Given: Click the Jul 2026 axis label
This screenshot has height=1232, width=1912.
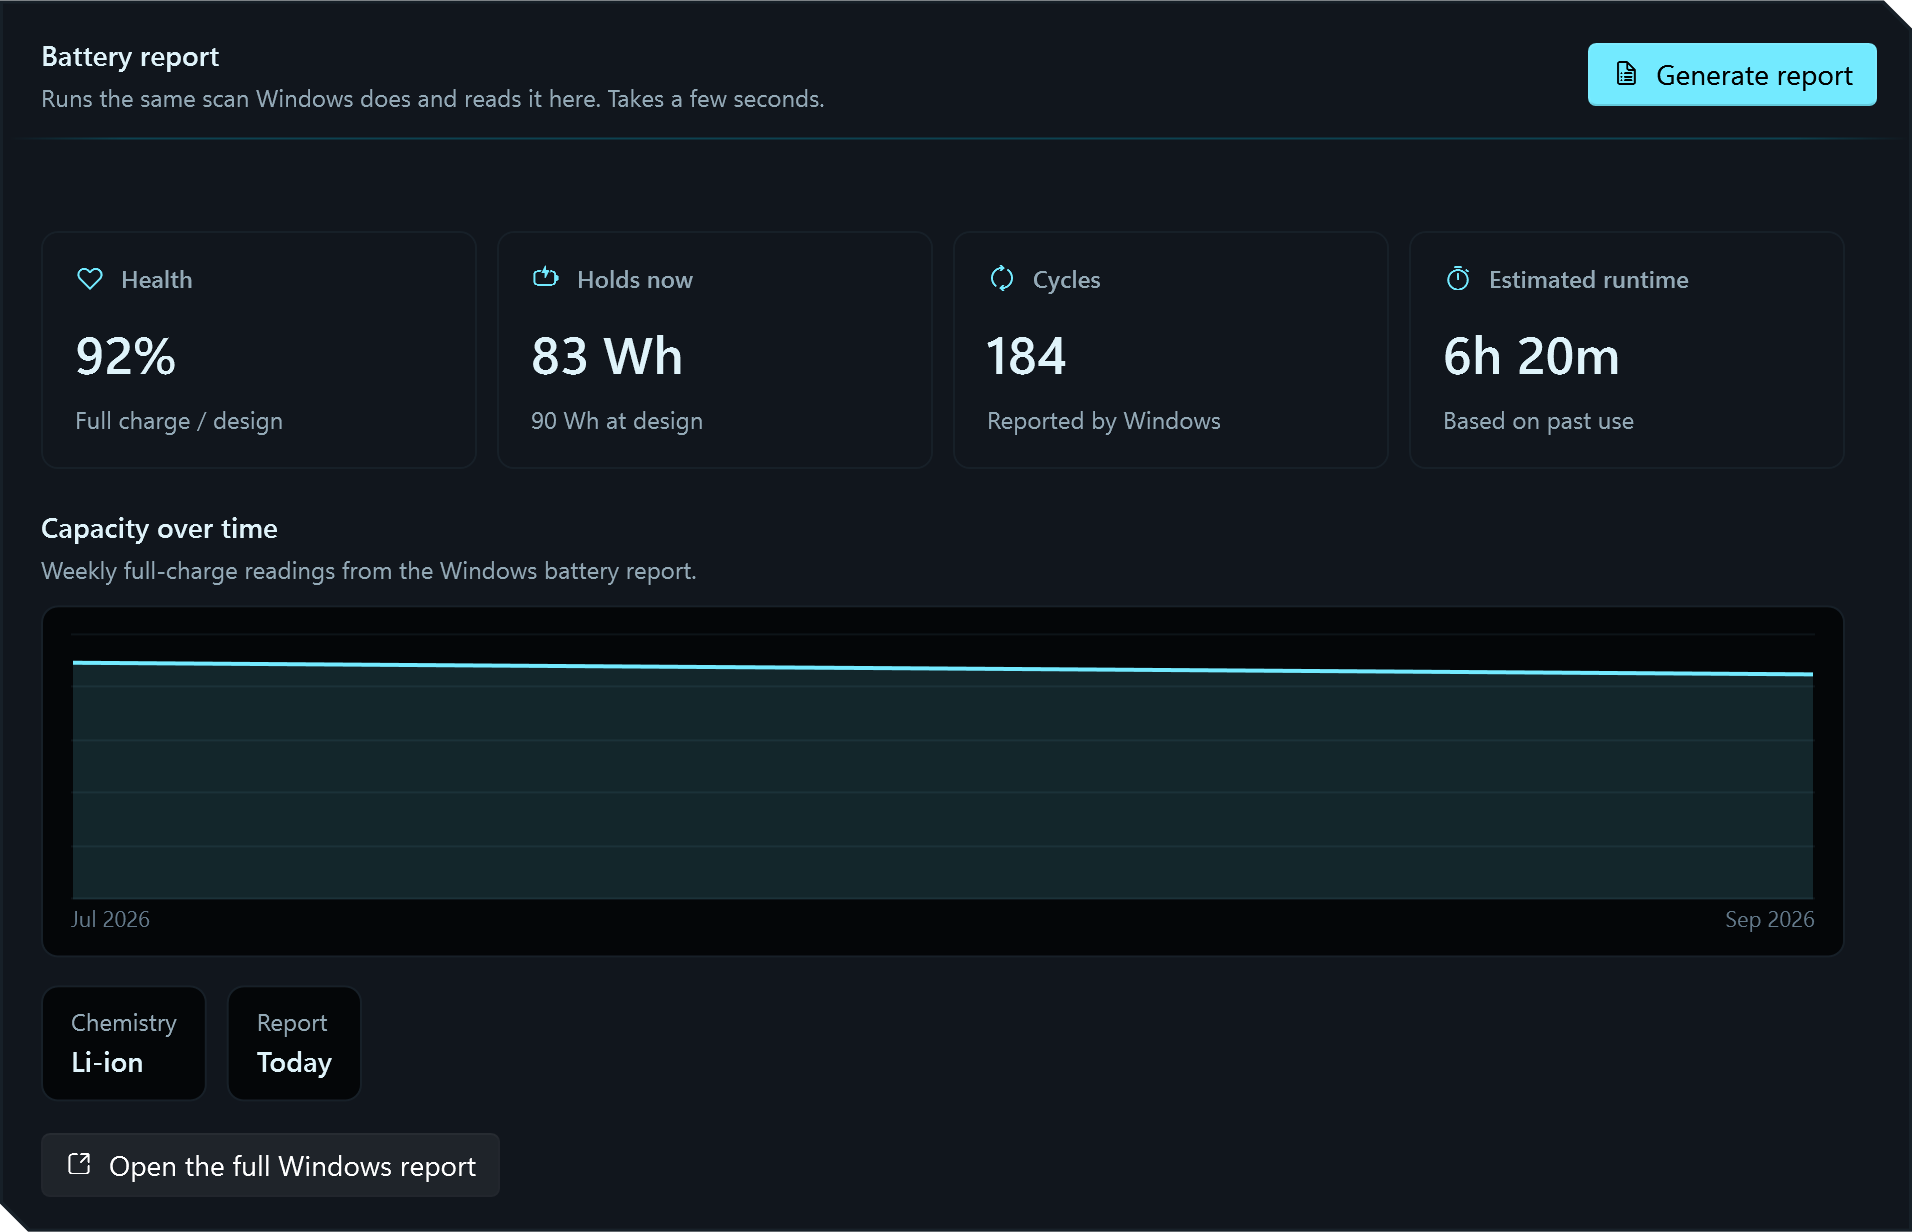Looking at the screenshot, I should click(110, 919).
